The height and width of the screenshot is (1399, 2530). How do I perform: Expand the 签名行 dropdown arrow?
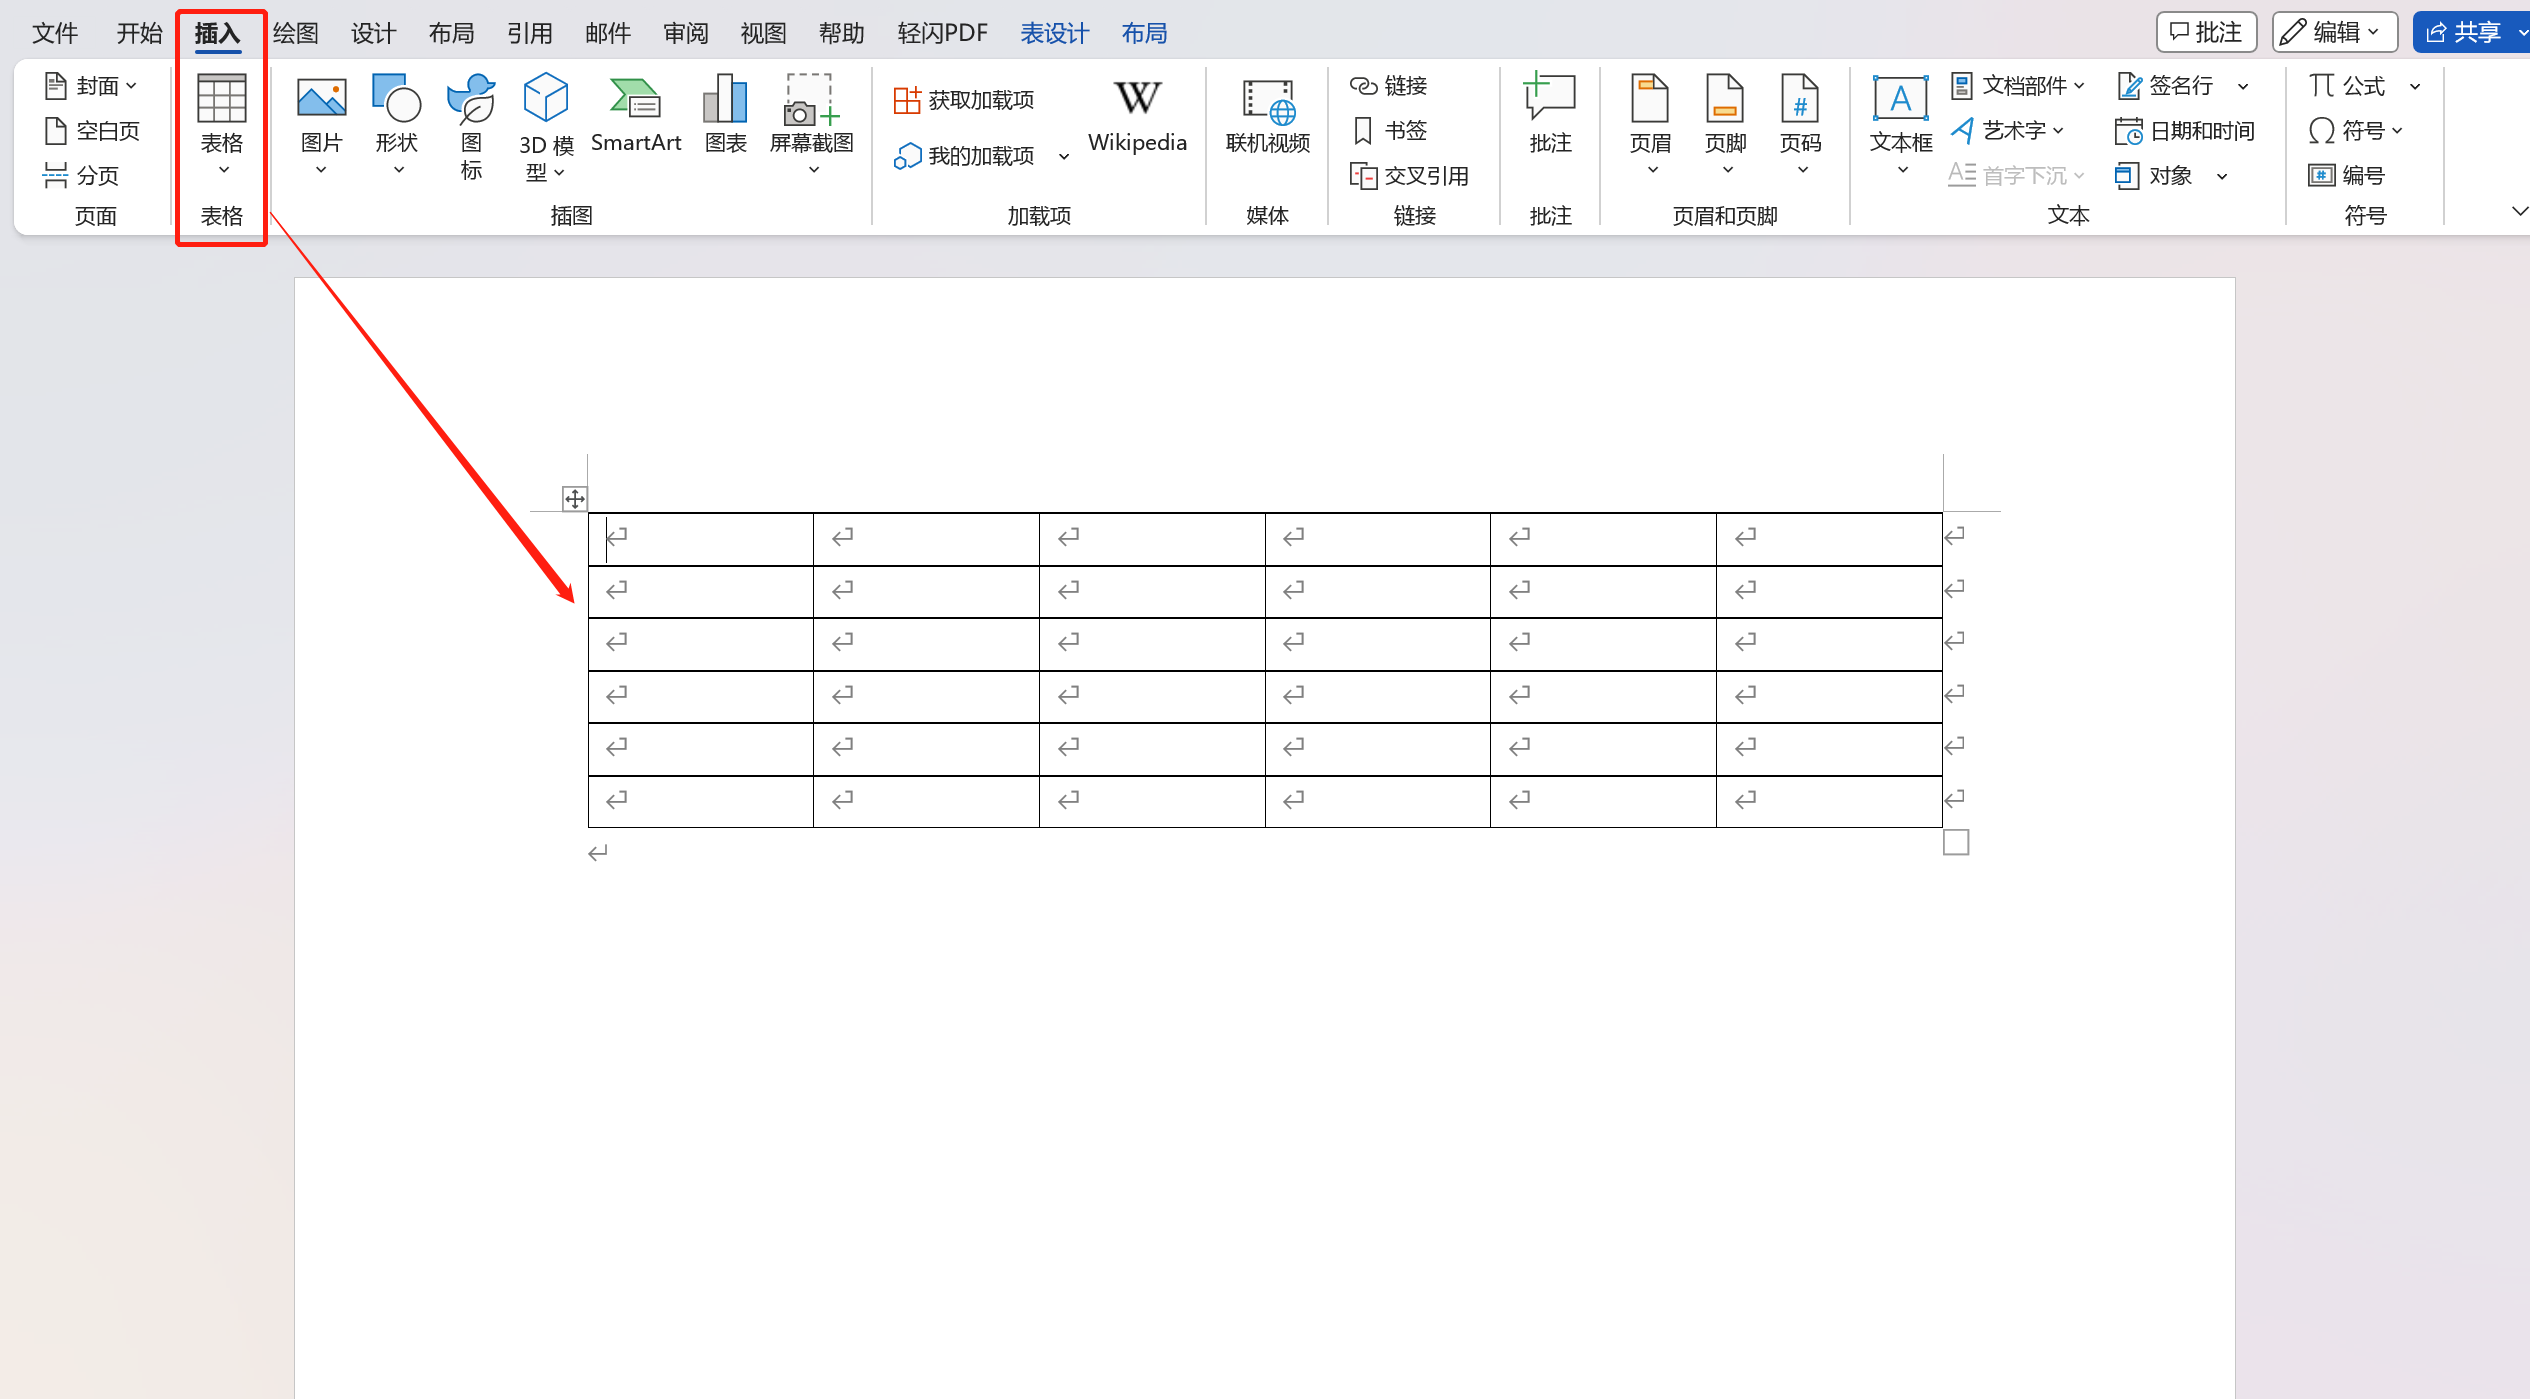[x=2243, y=87]
